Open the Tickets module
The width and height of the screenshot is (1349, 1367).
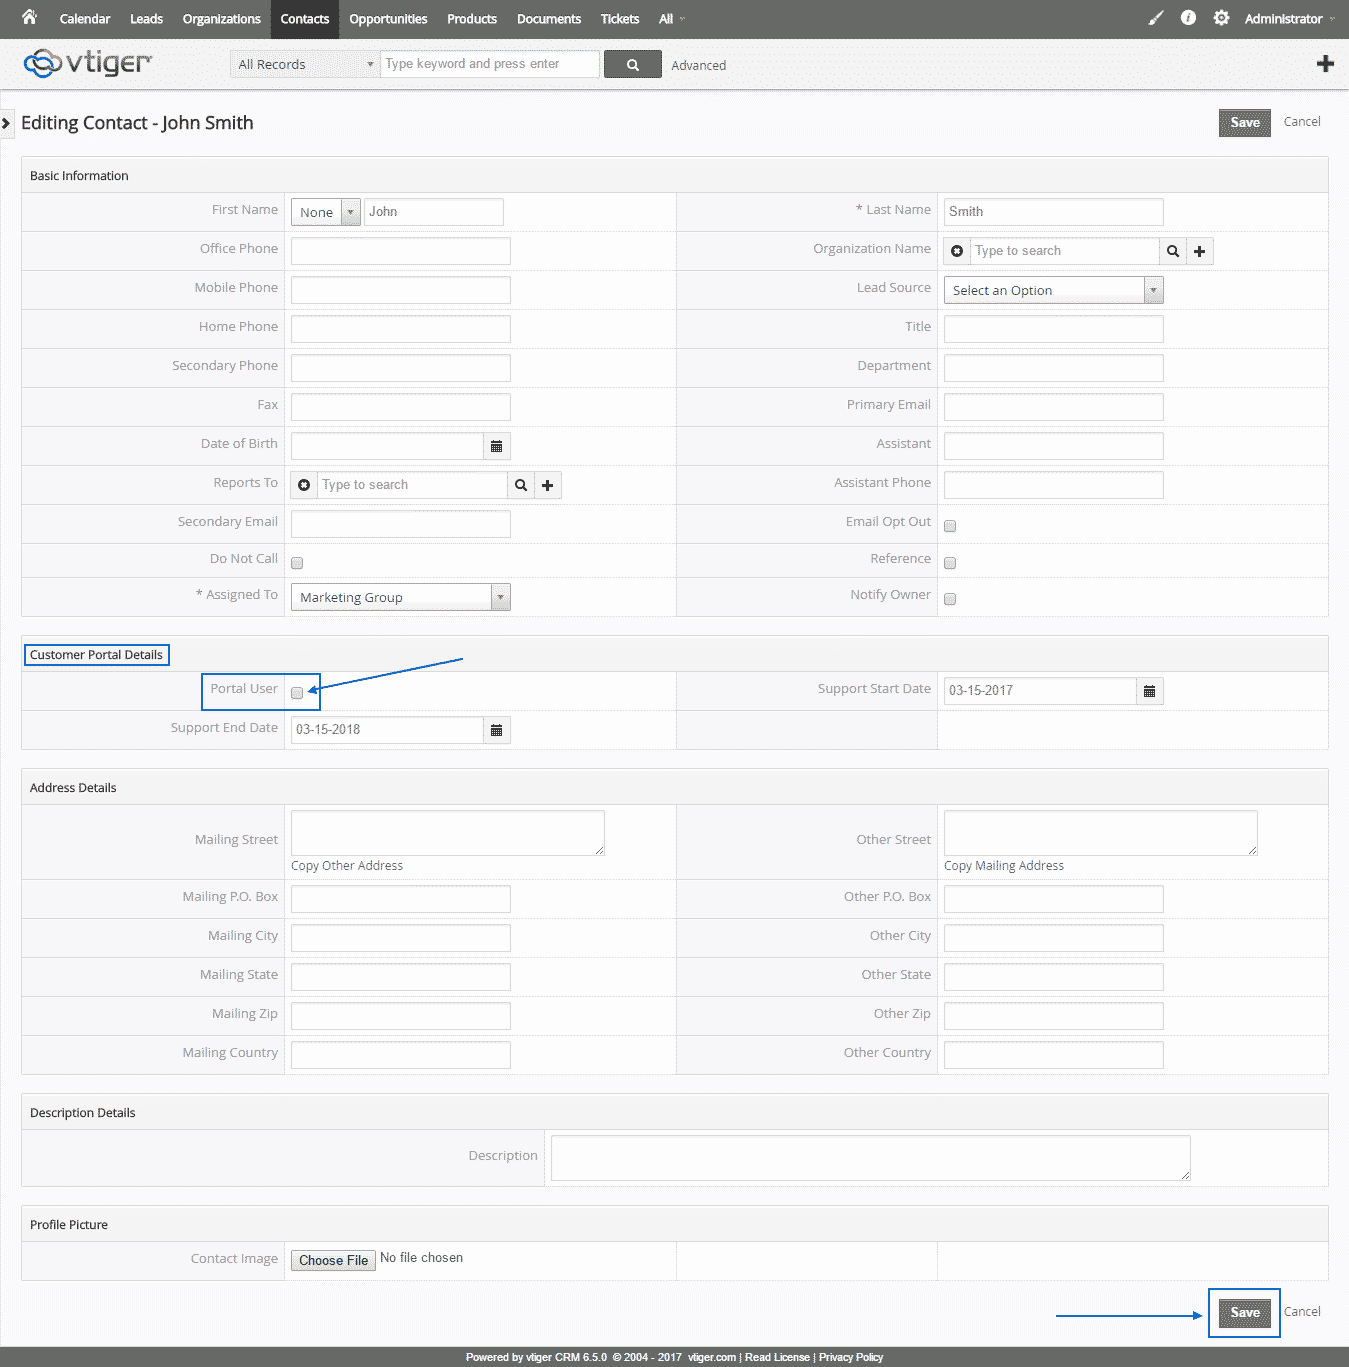pos(619,18)
